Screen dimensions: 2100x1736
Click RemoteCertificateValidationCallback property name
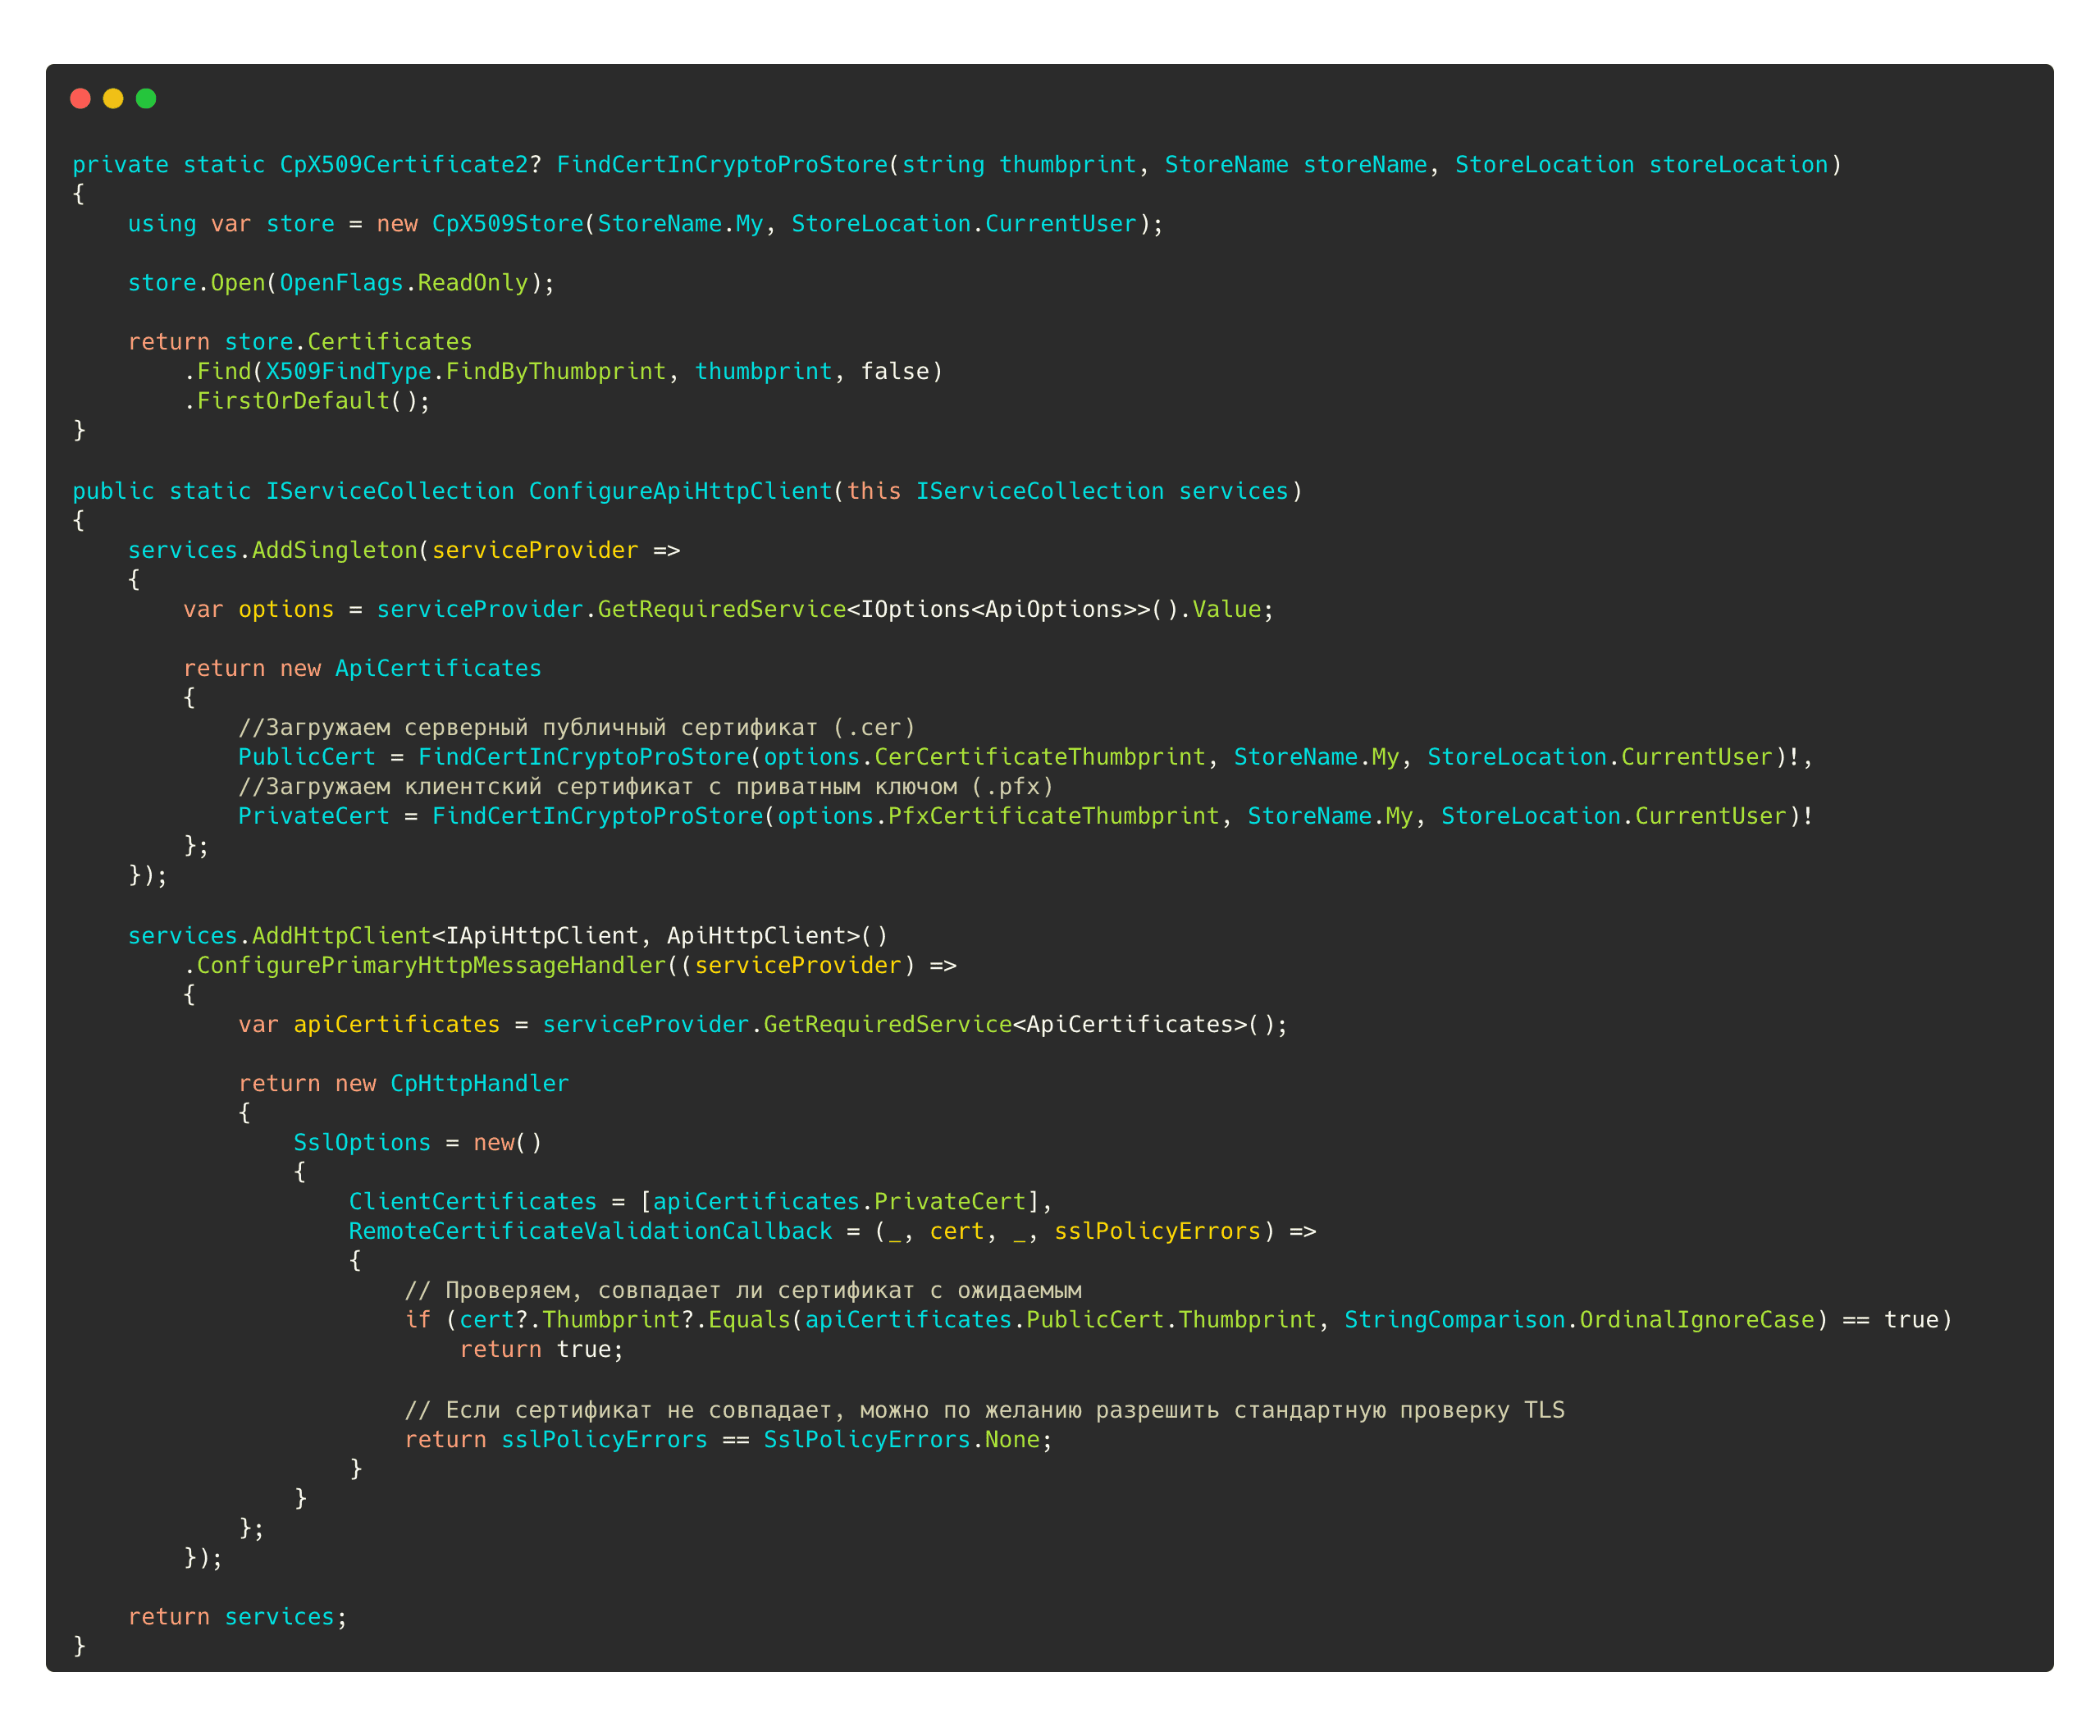tap(590, 1231)
